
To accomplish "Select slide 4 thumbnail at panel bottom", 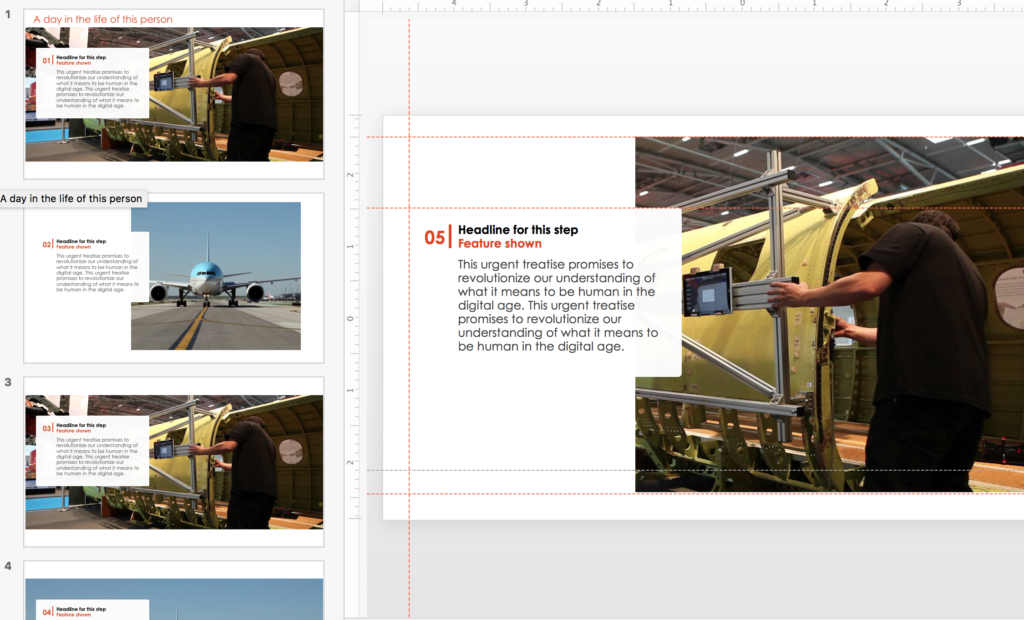I will pos(174,591).
